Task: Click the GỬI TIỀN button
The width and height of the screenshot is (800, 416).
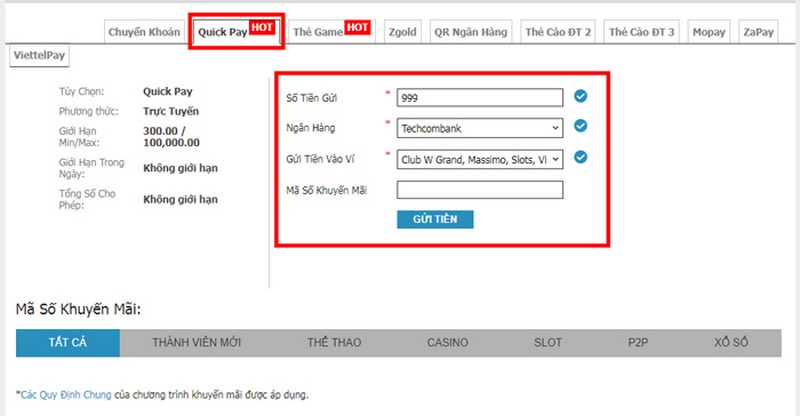Action: (435, 219)
